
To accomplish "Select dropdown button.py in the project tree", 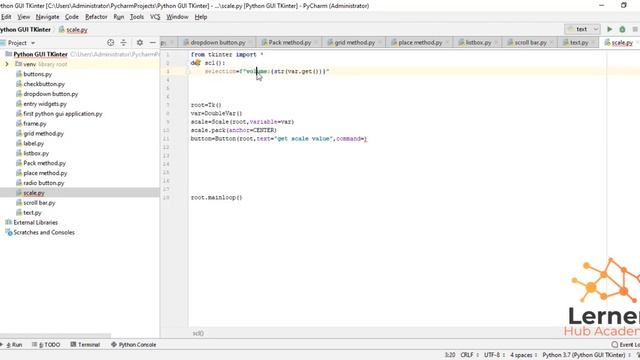I will click(x=51, y=94).
